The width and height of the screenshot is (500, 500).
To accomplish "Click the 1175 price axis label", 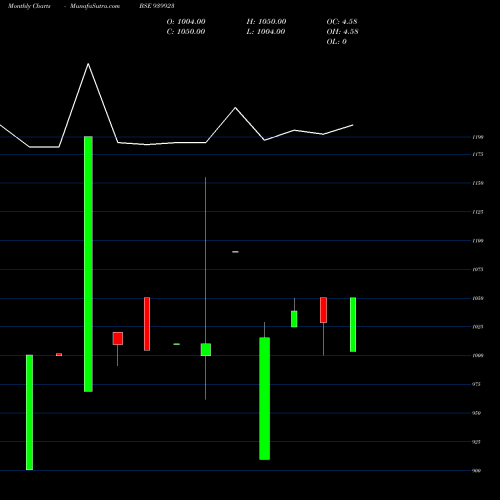I will (478, 154).
